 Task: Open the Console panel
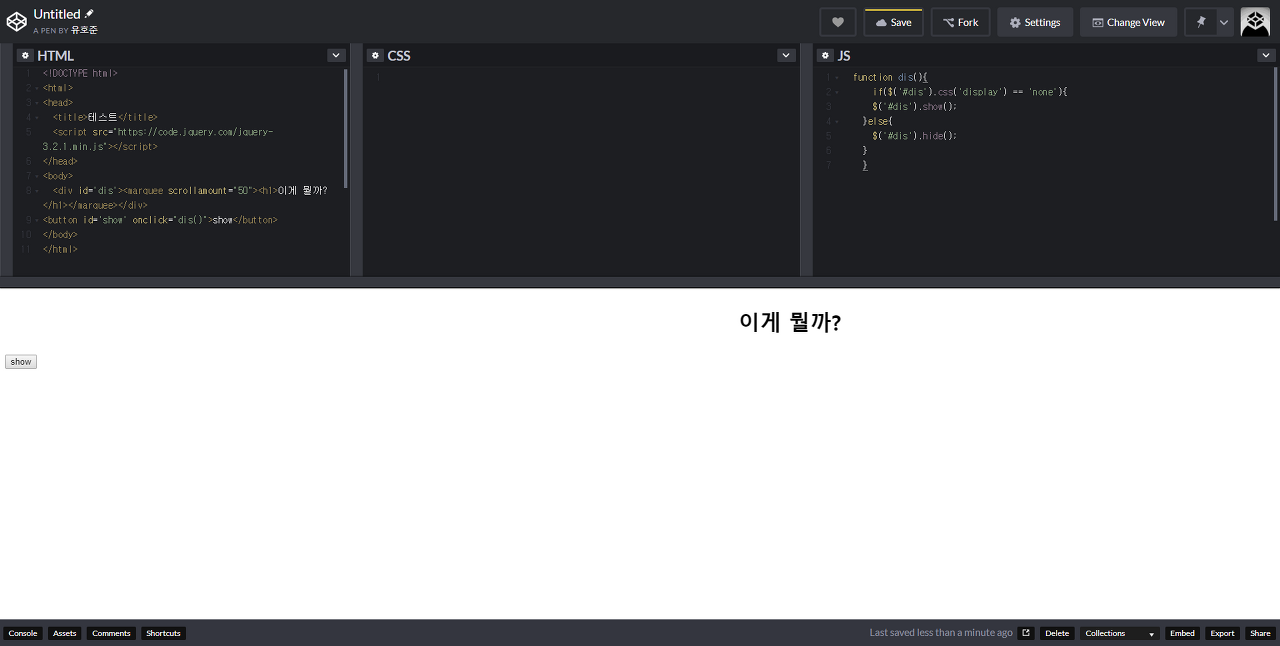[23, 633]
